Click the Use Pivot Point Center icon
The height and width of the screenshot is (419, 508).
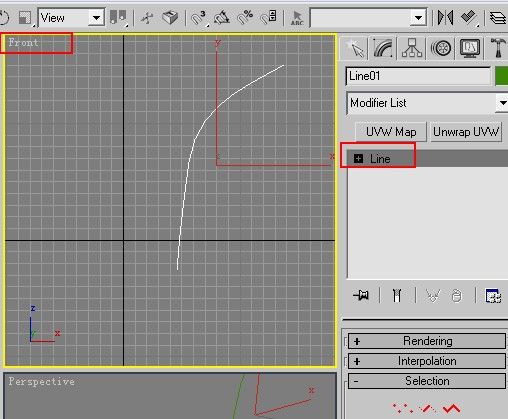[x=118, y=17]
